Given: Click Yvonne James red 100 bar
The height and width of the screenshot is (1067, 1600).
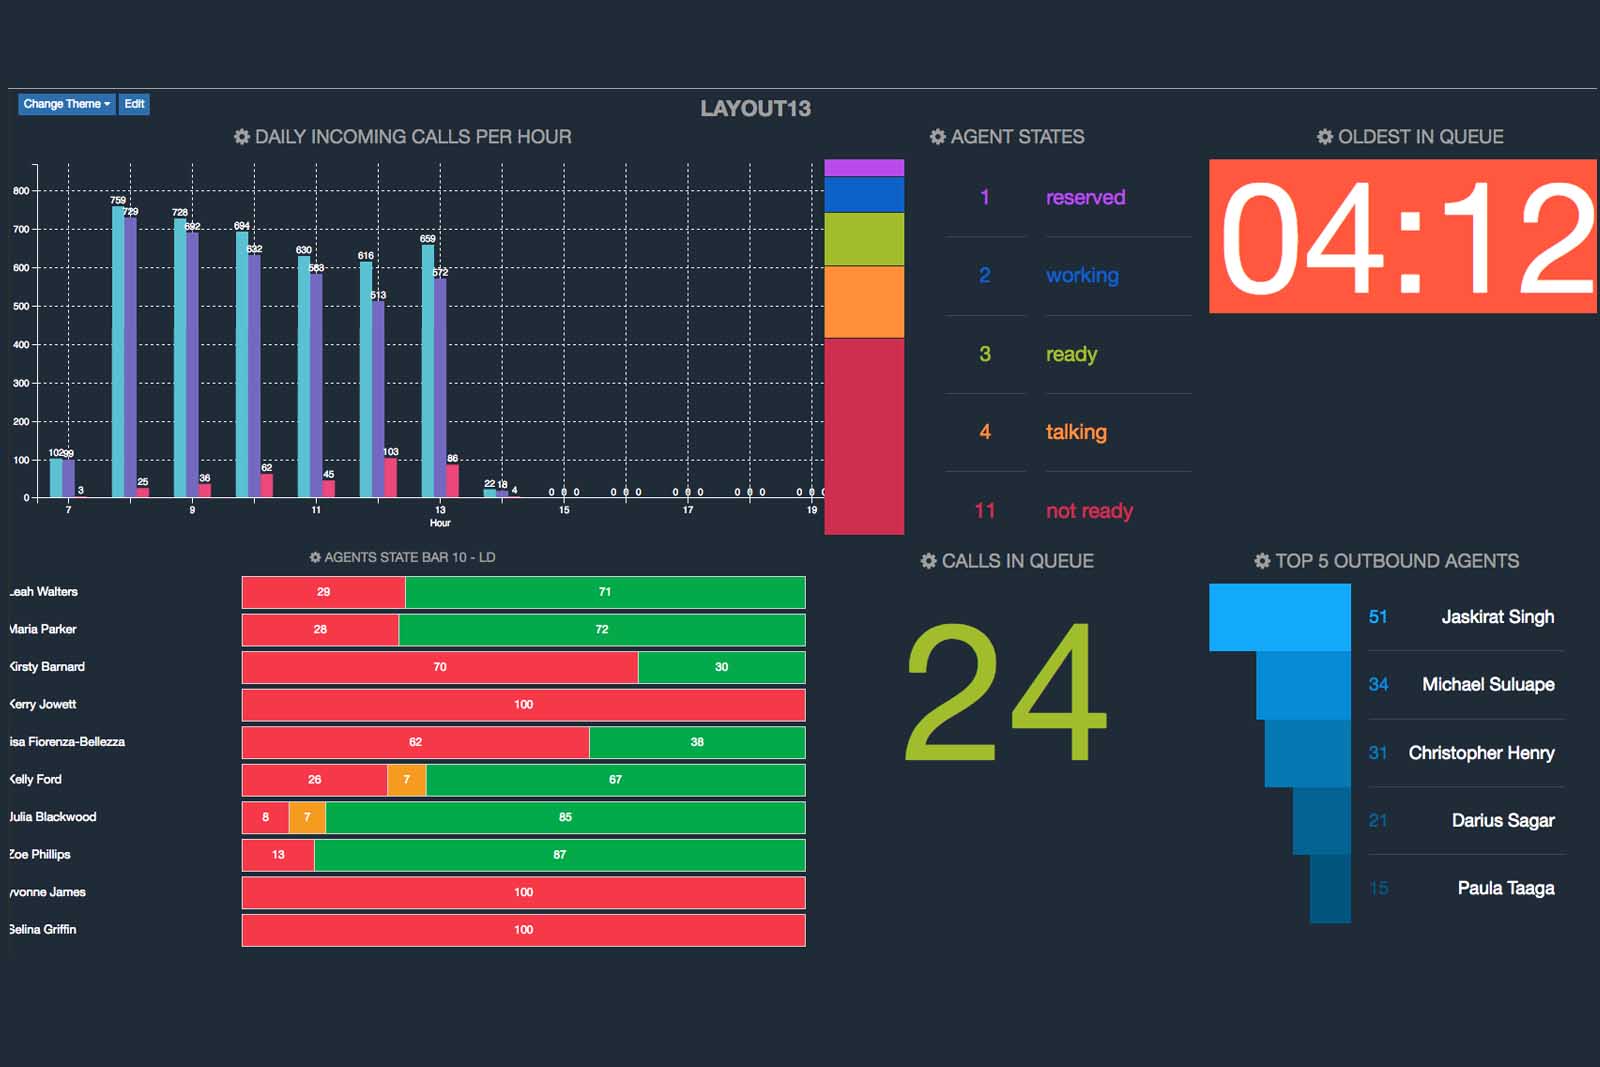Looking at the screenshot, I should click(x=523, y=893).
